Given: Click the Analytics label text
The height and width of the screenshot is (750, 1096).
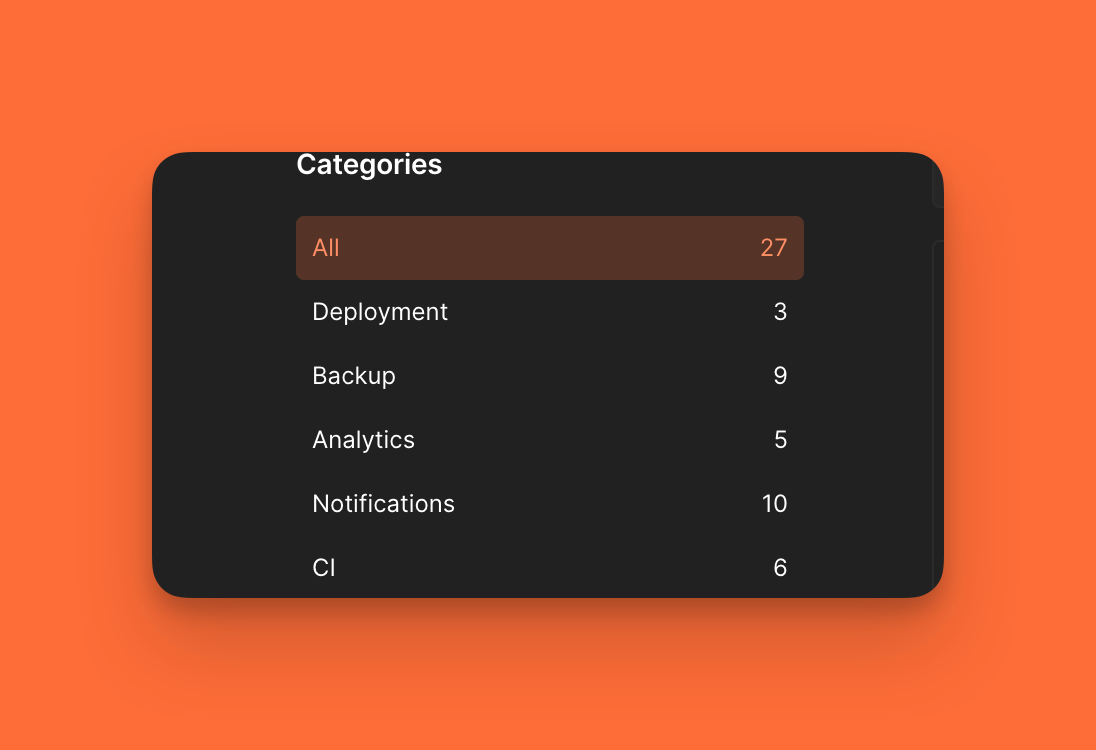Looking at the screenshot, I should (x=363, y=440).
